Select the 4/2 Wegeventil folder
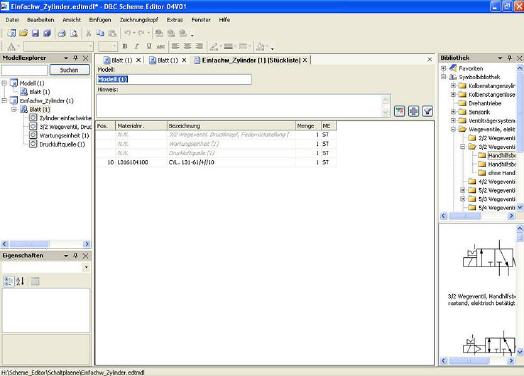Image resolution: width=524 pixels, height=376 pixels. click(x=497, y=182)
